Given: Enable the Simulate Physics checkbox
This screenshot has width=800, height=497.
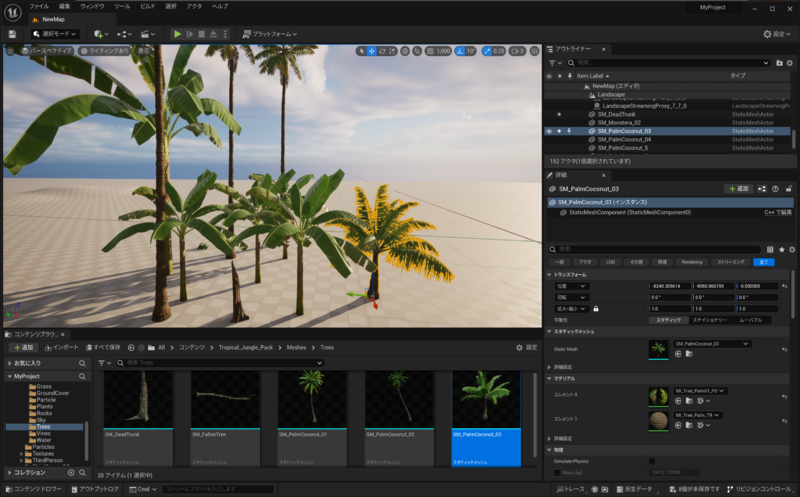Looking at the screenshot, I should (x=653, y=461).
